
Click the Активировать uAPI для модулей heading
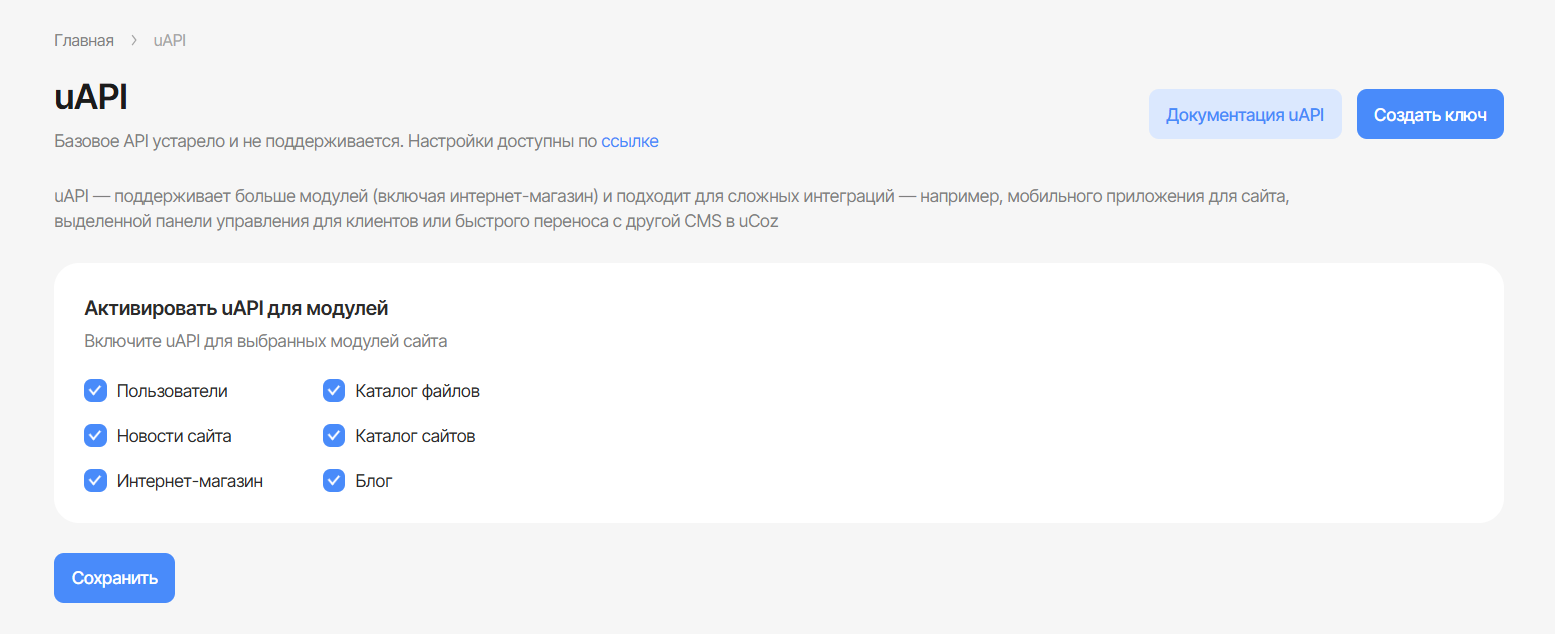(x=236, y=308)
